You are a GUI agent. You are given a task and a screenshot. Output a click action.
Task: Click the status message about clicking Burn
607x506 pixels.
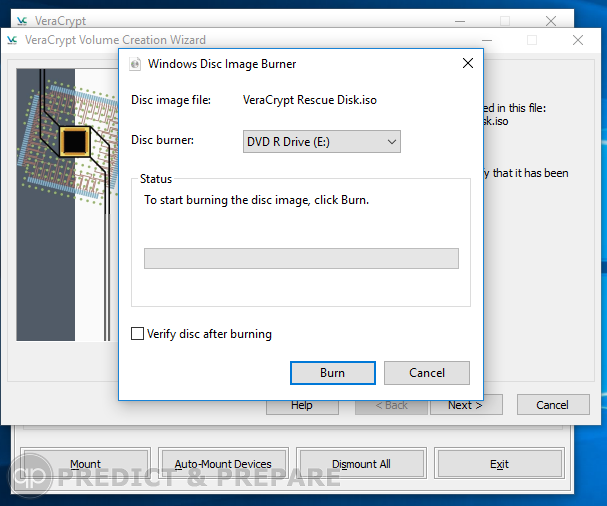pyautogui.click(x=256, y=200)
